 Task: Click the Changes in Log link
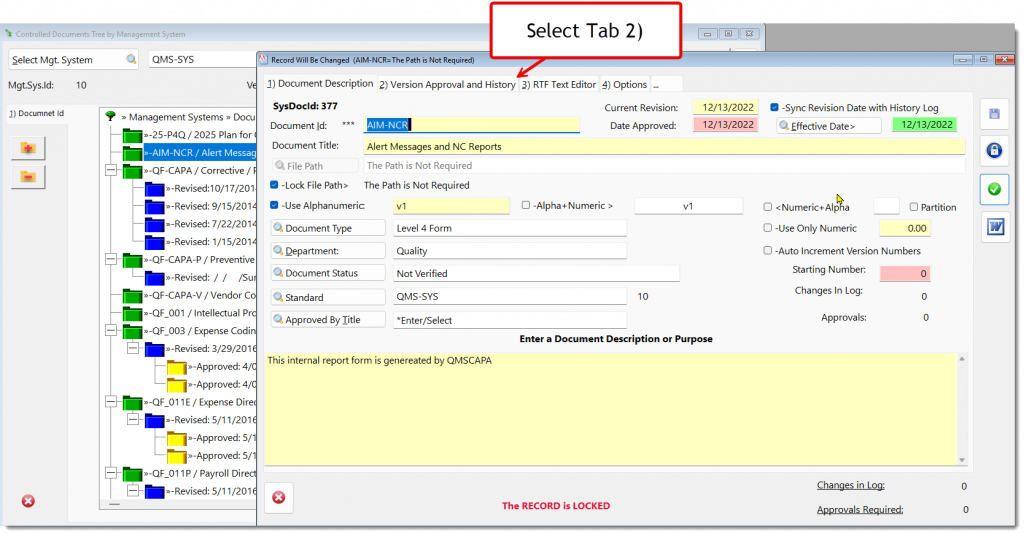pos(850,485)
